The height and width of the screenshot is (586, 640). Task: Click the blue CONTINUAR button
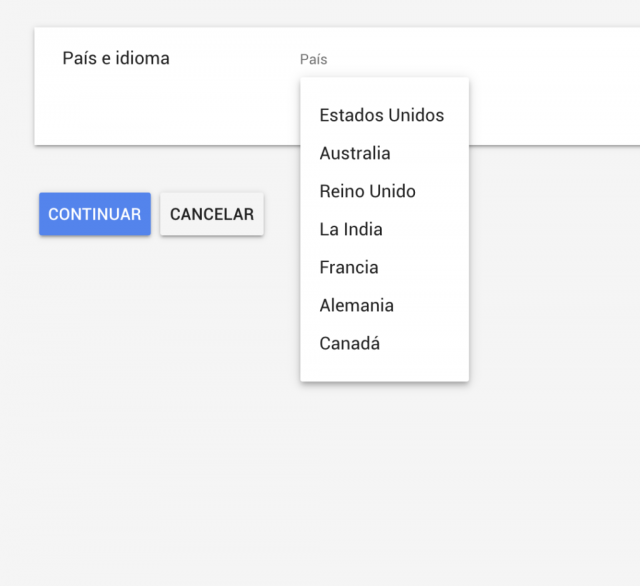coord(95,214)
